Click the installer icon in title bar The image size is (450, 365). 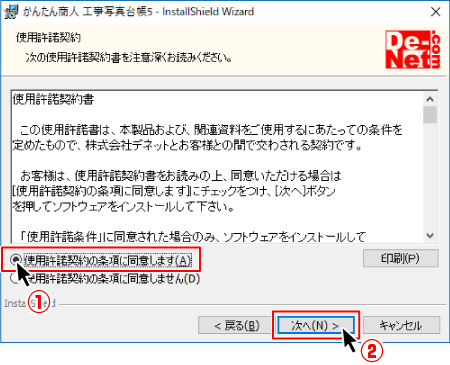(x=11, y=12)
